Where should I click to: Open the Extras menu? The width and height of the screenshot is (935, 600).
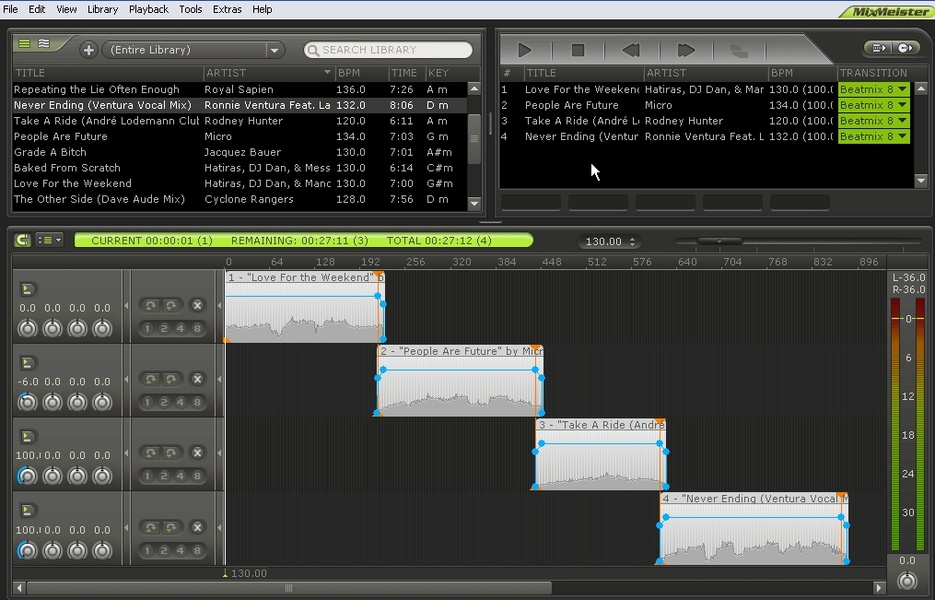coord(227,9)
